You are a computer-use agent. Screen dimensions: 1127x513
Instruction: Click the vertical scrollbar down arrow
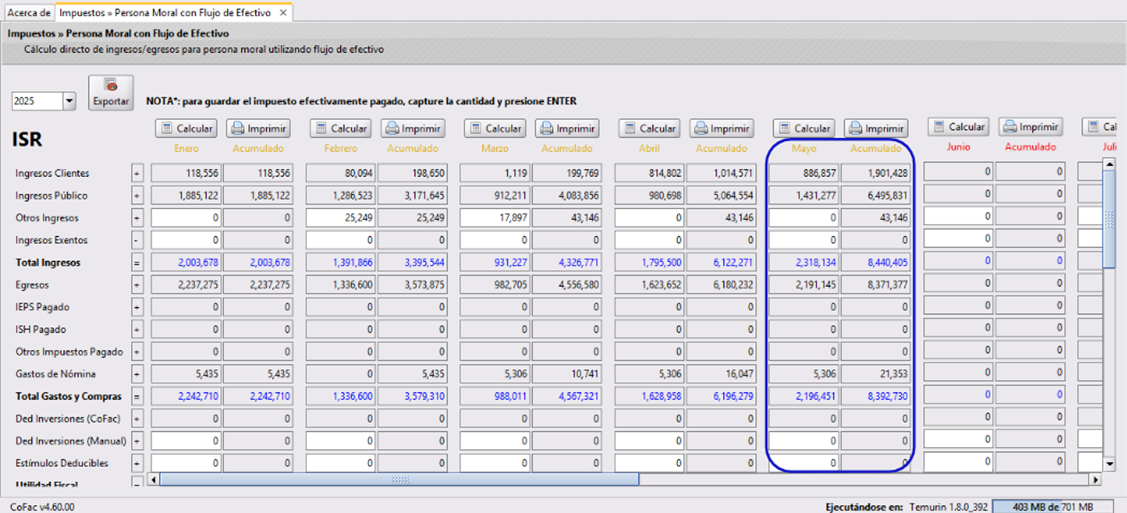pos(1108,464)
